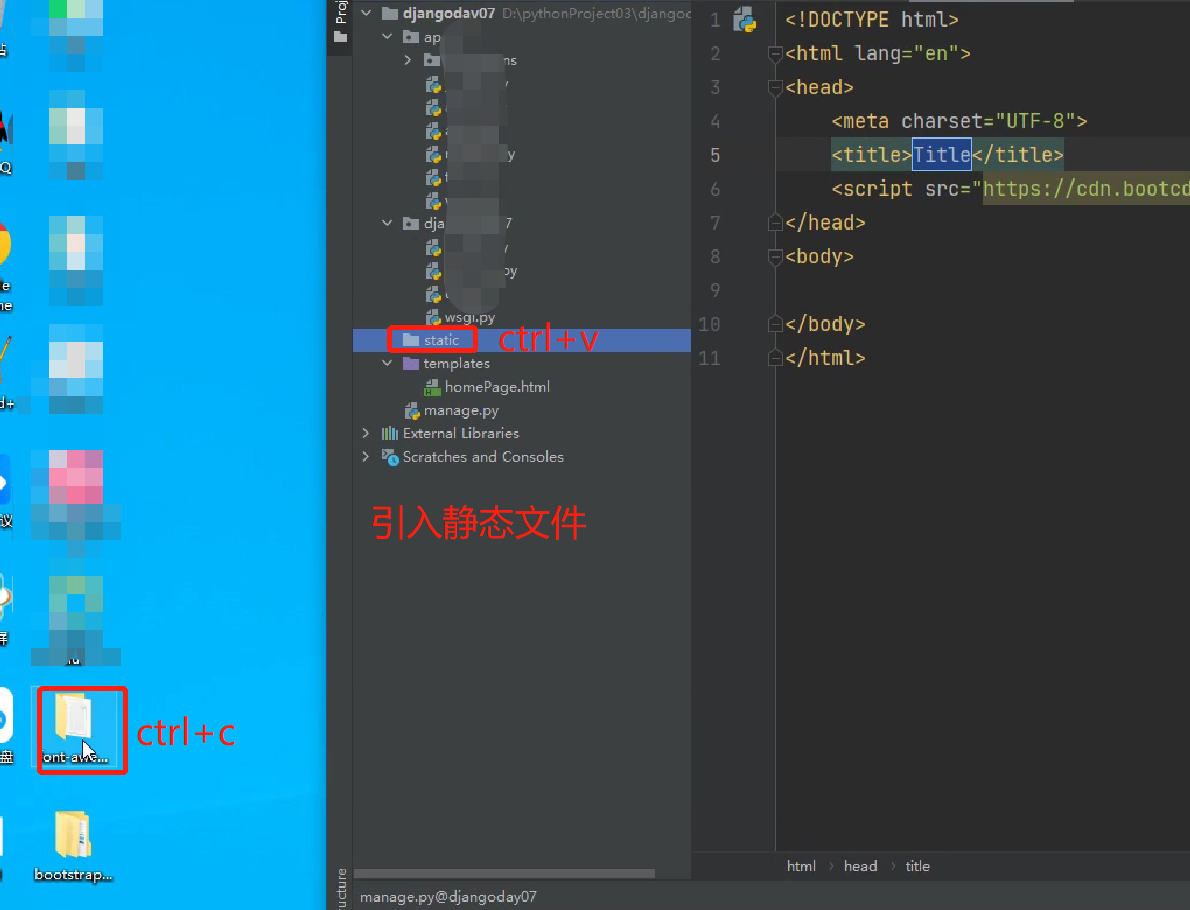Click the 'title' breadcrumb below the editor
1190x910 pixels.
click(918, 866)
